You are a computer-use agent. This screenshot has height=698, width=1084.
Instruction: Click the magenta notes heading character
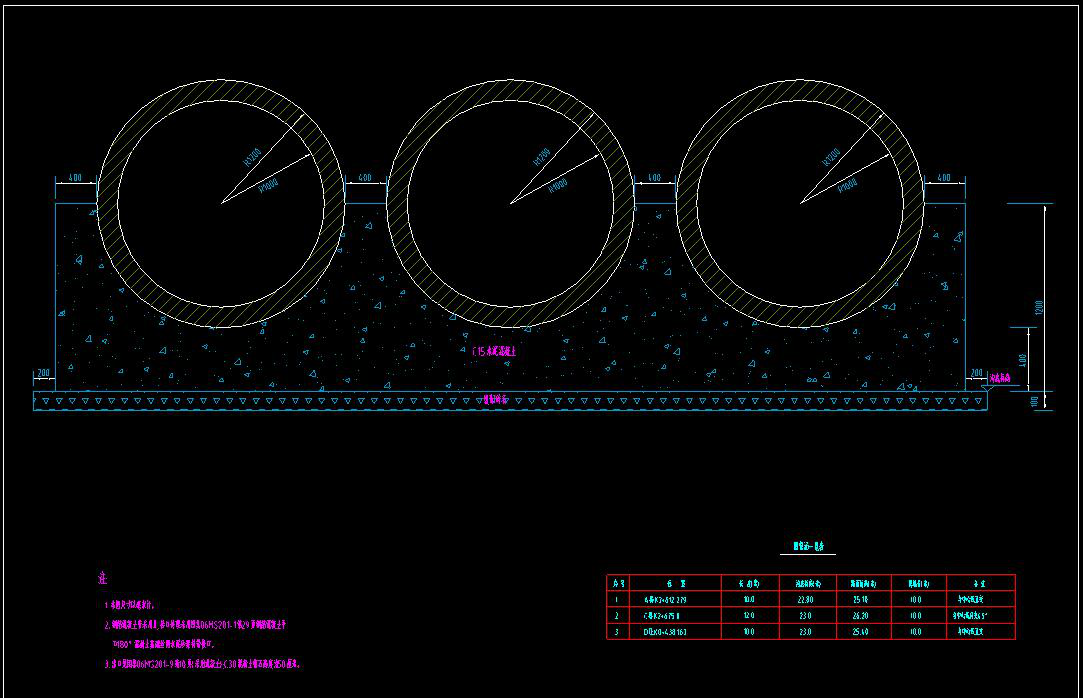pyautogui.click(x=102, y=578)
